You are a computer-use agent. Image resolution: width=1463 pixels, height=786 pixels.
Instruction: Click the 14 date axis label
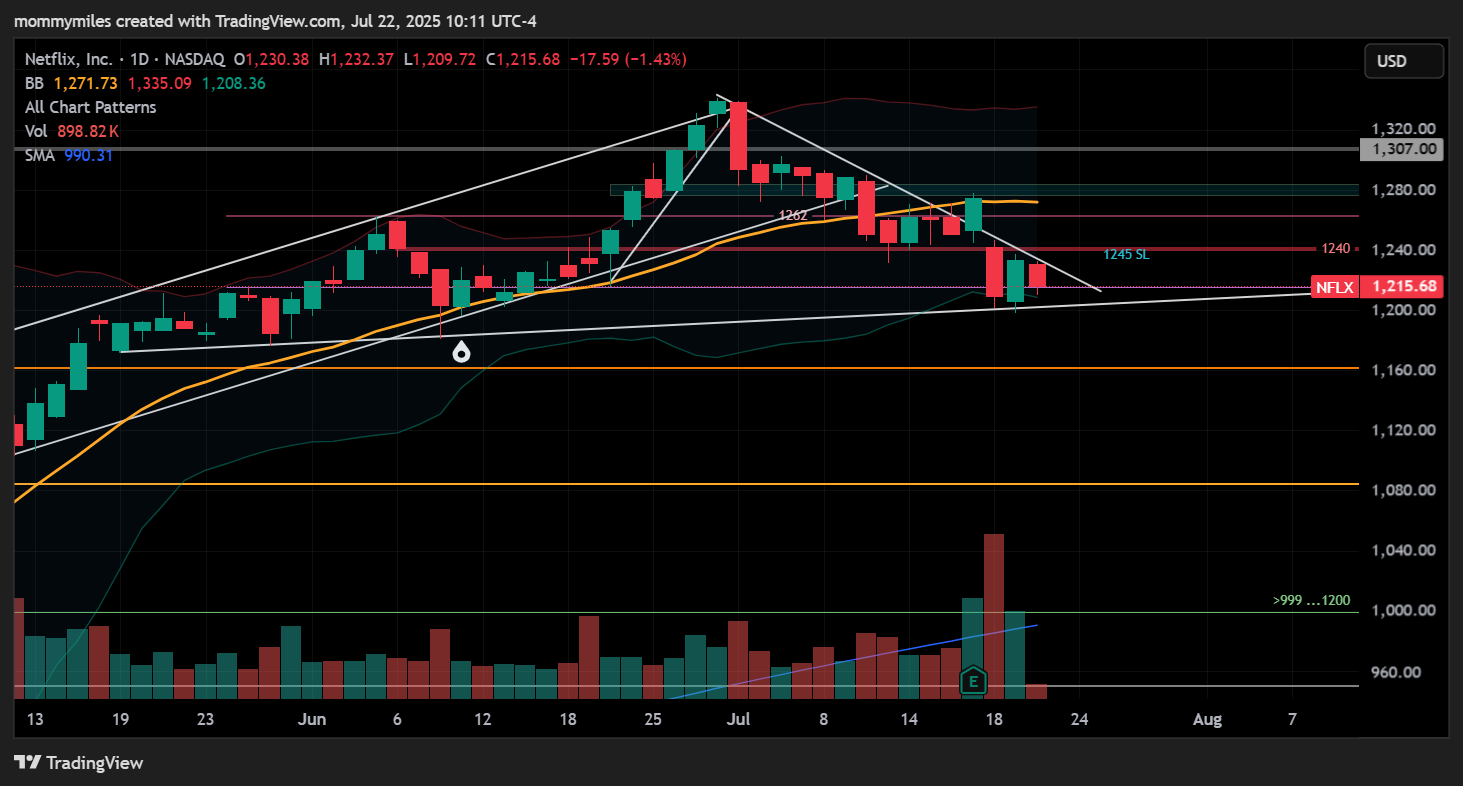909,719
